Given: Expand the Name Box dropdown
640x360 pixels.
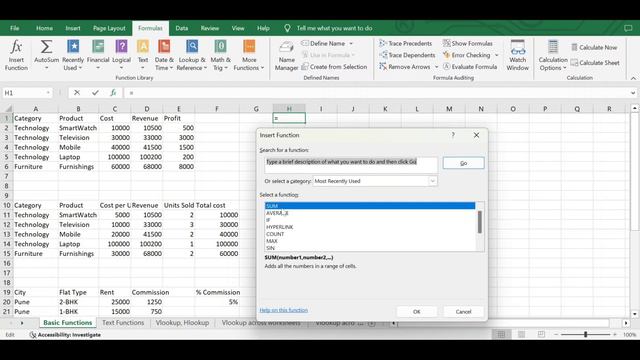Looking at the screenshot, I should 48,93.
